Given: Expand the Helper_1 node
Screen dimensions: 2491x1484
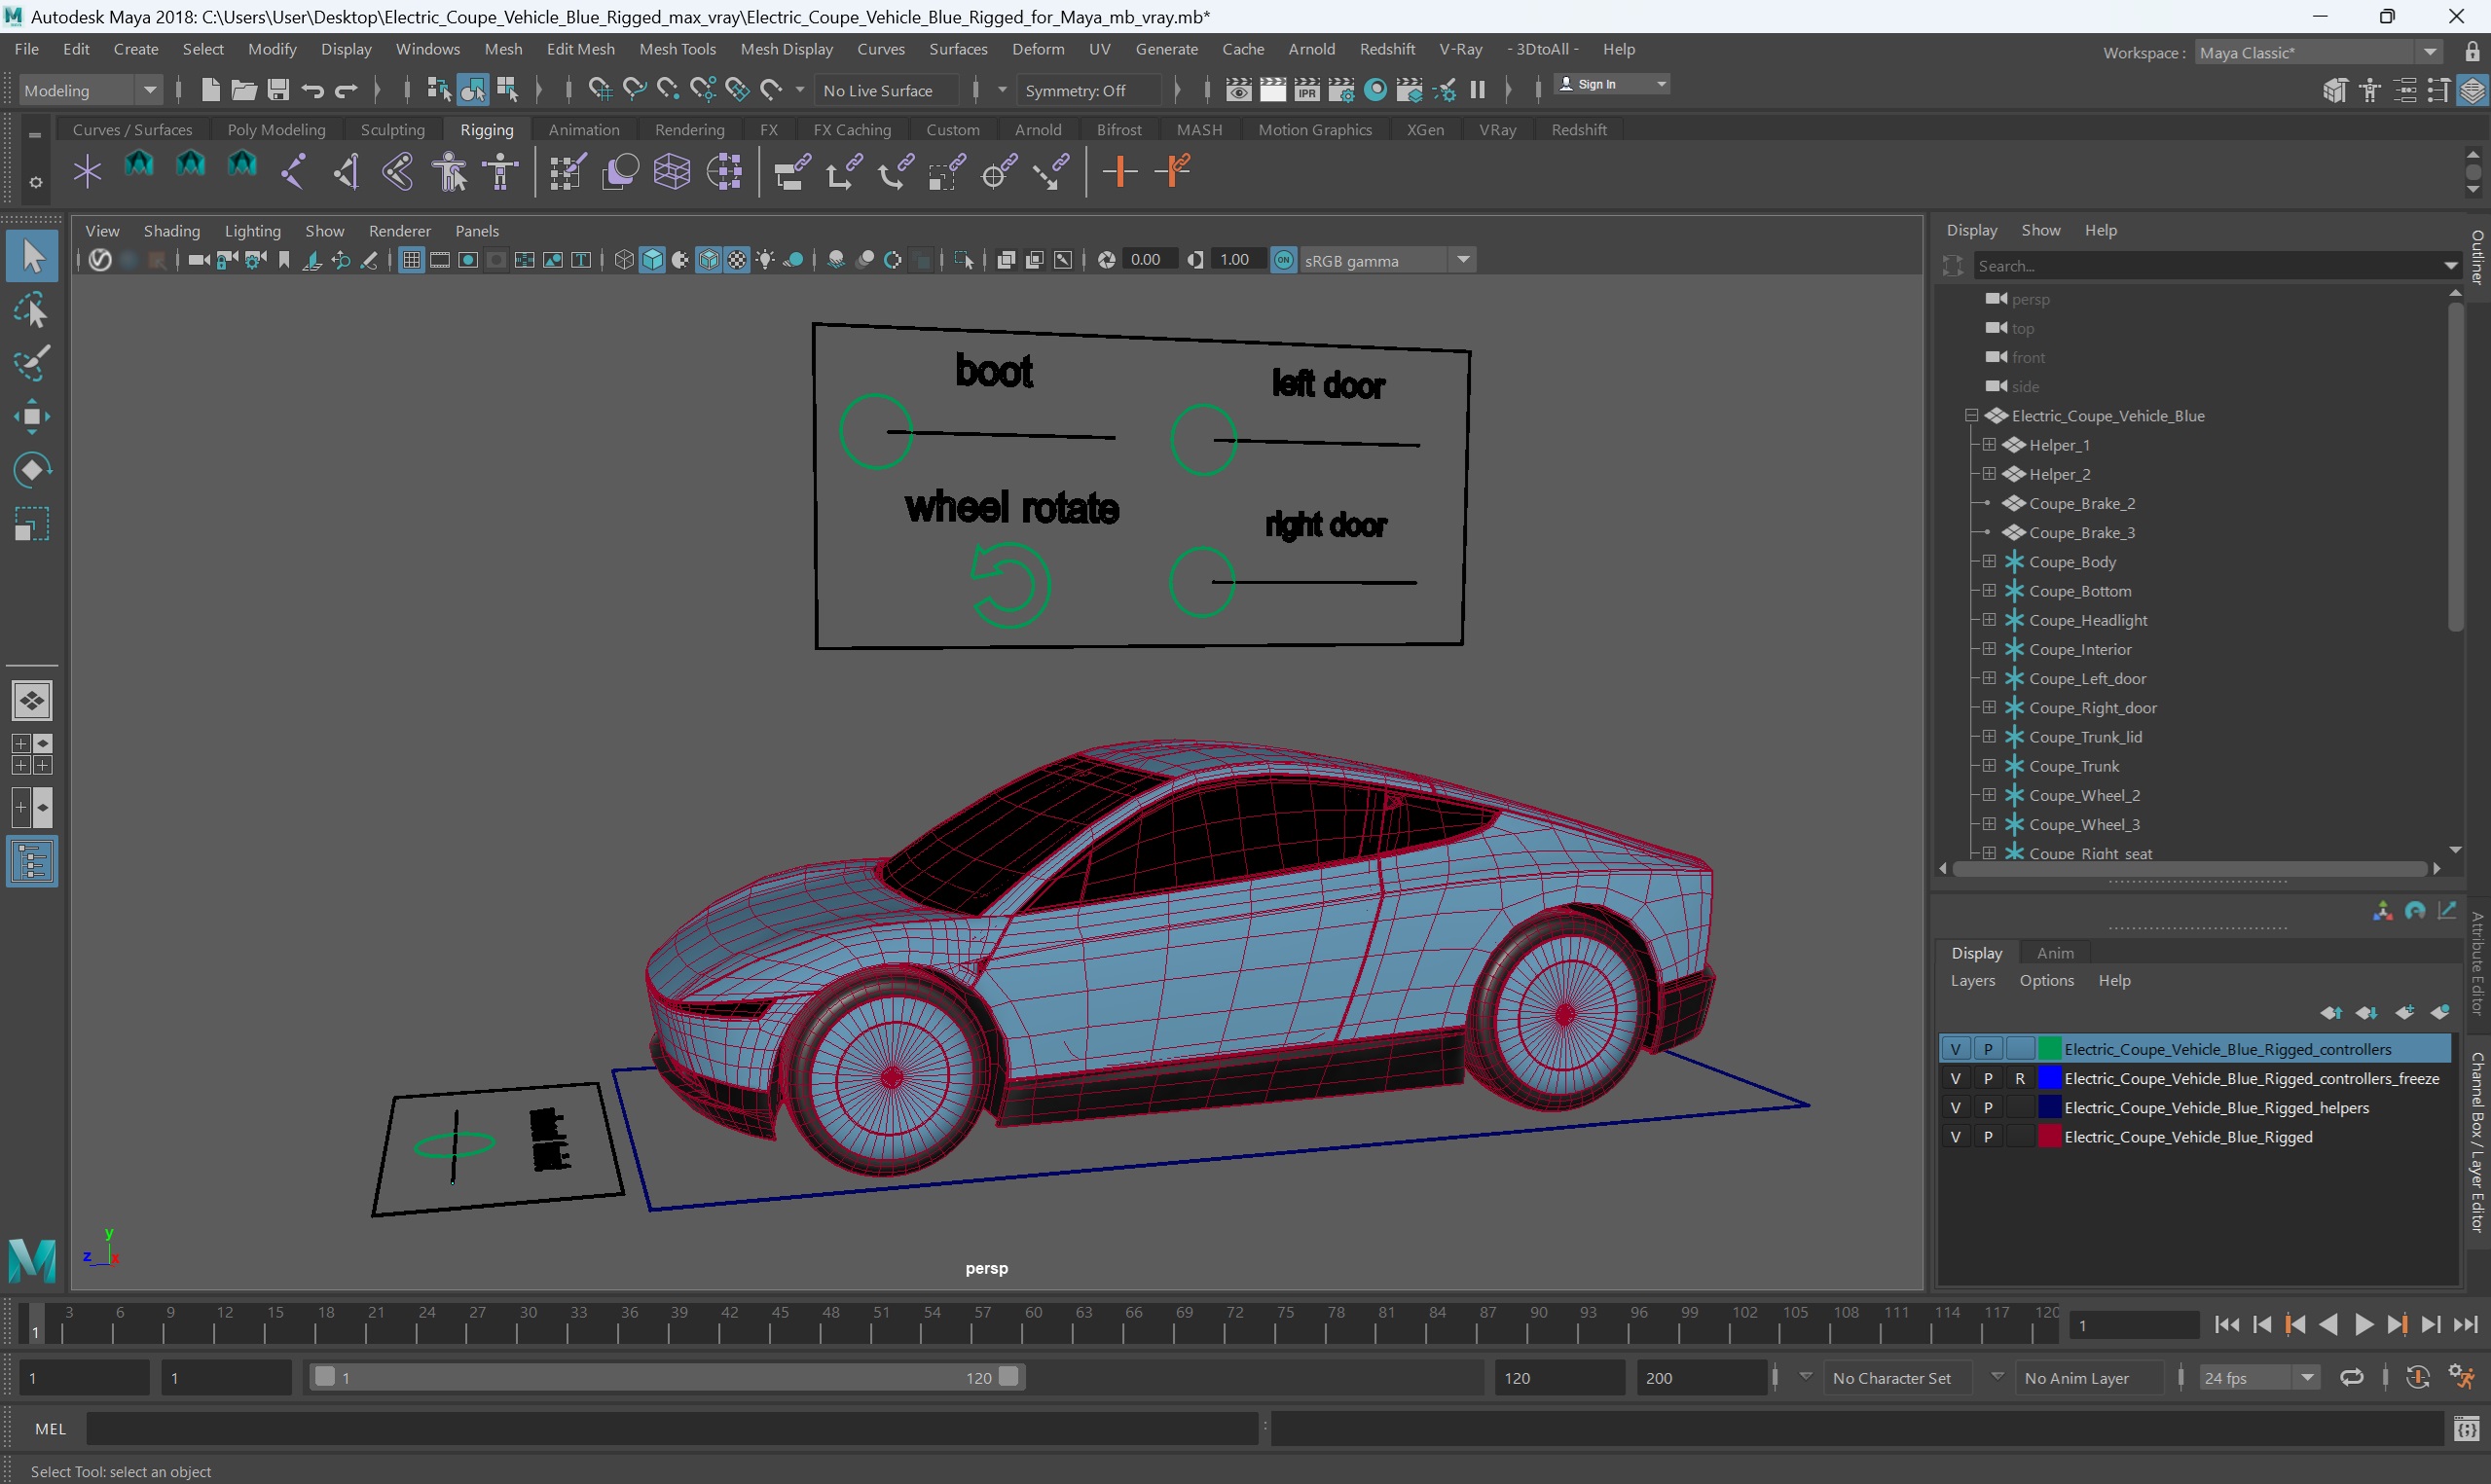Looking at the screenshot, I should point(1989,444).
